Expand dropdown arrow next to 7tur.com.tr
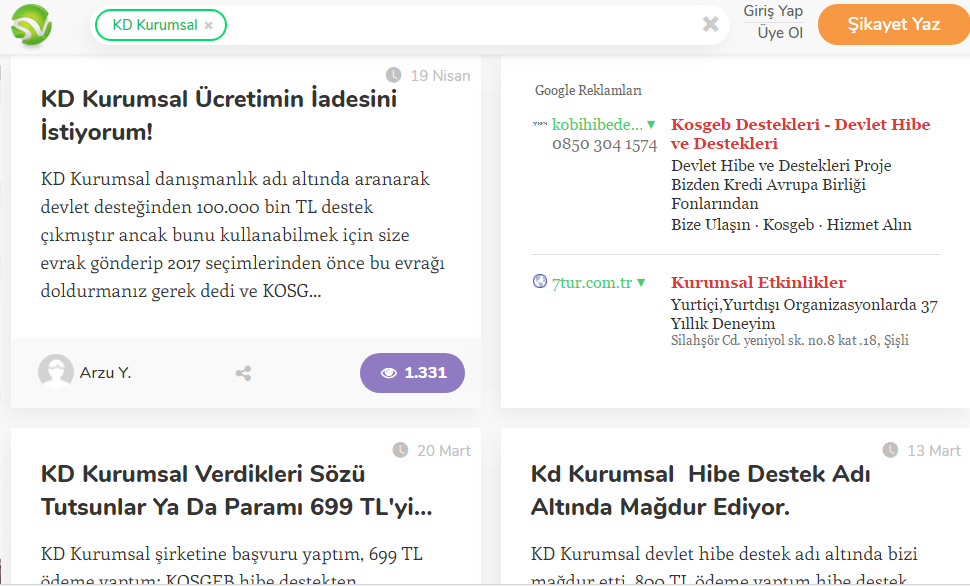 [641, 283]
